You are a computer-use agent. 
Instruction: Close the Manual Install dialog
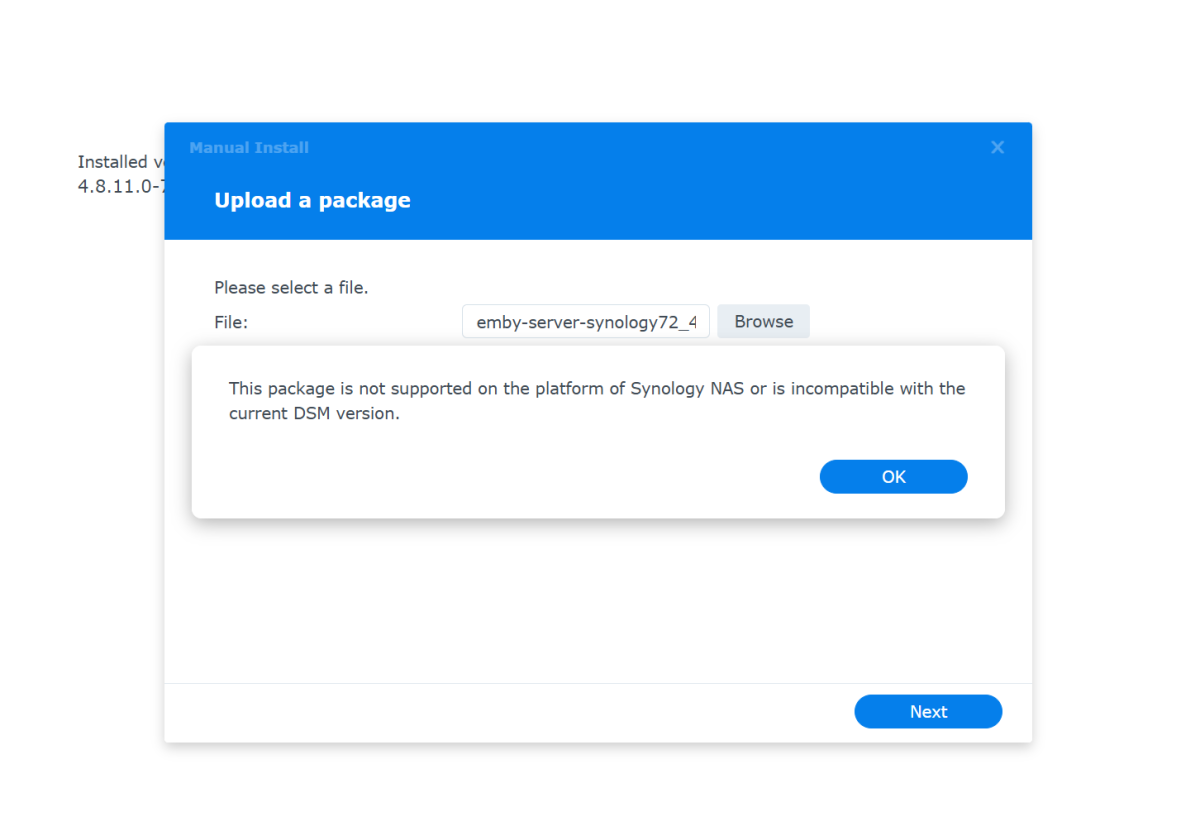tap(997, 148)
